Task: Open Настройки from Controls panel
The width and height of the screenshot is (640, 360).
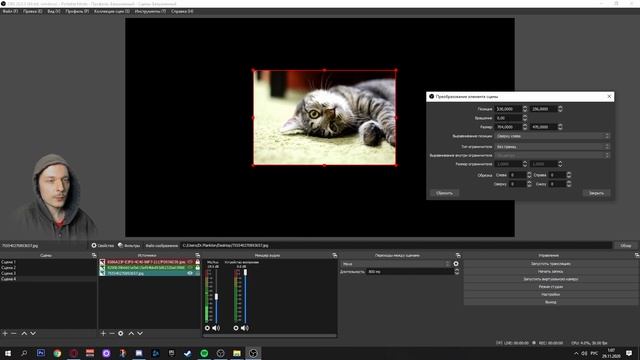Action: click(551, 294)
